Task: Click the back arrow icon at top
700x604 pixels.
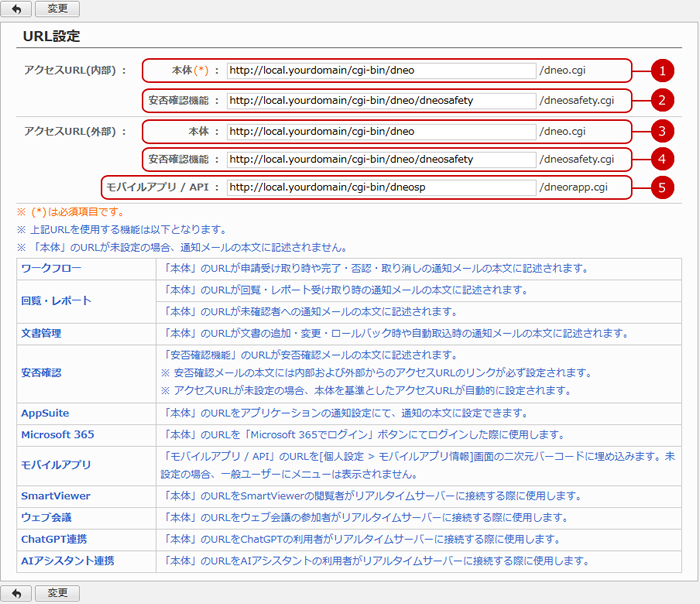Action: 15,9
